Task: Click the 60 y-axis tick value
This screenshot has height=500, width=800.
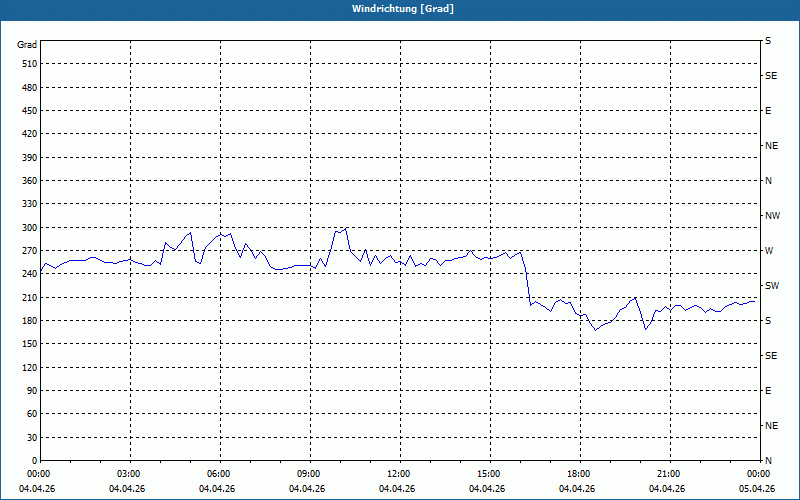Action: pos(32,414)
